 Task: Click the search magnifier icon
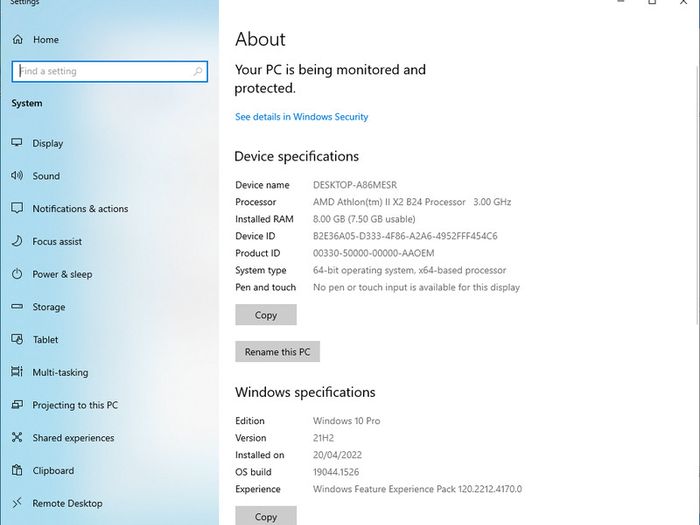[x=197, y=71]
